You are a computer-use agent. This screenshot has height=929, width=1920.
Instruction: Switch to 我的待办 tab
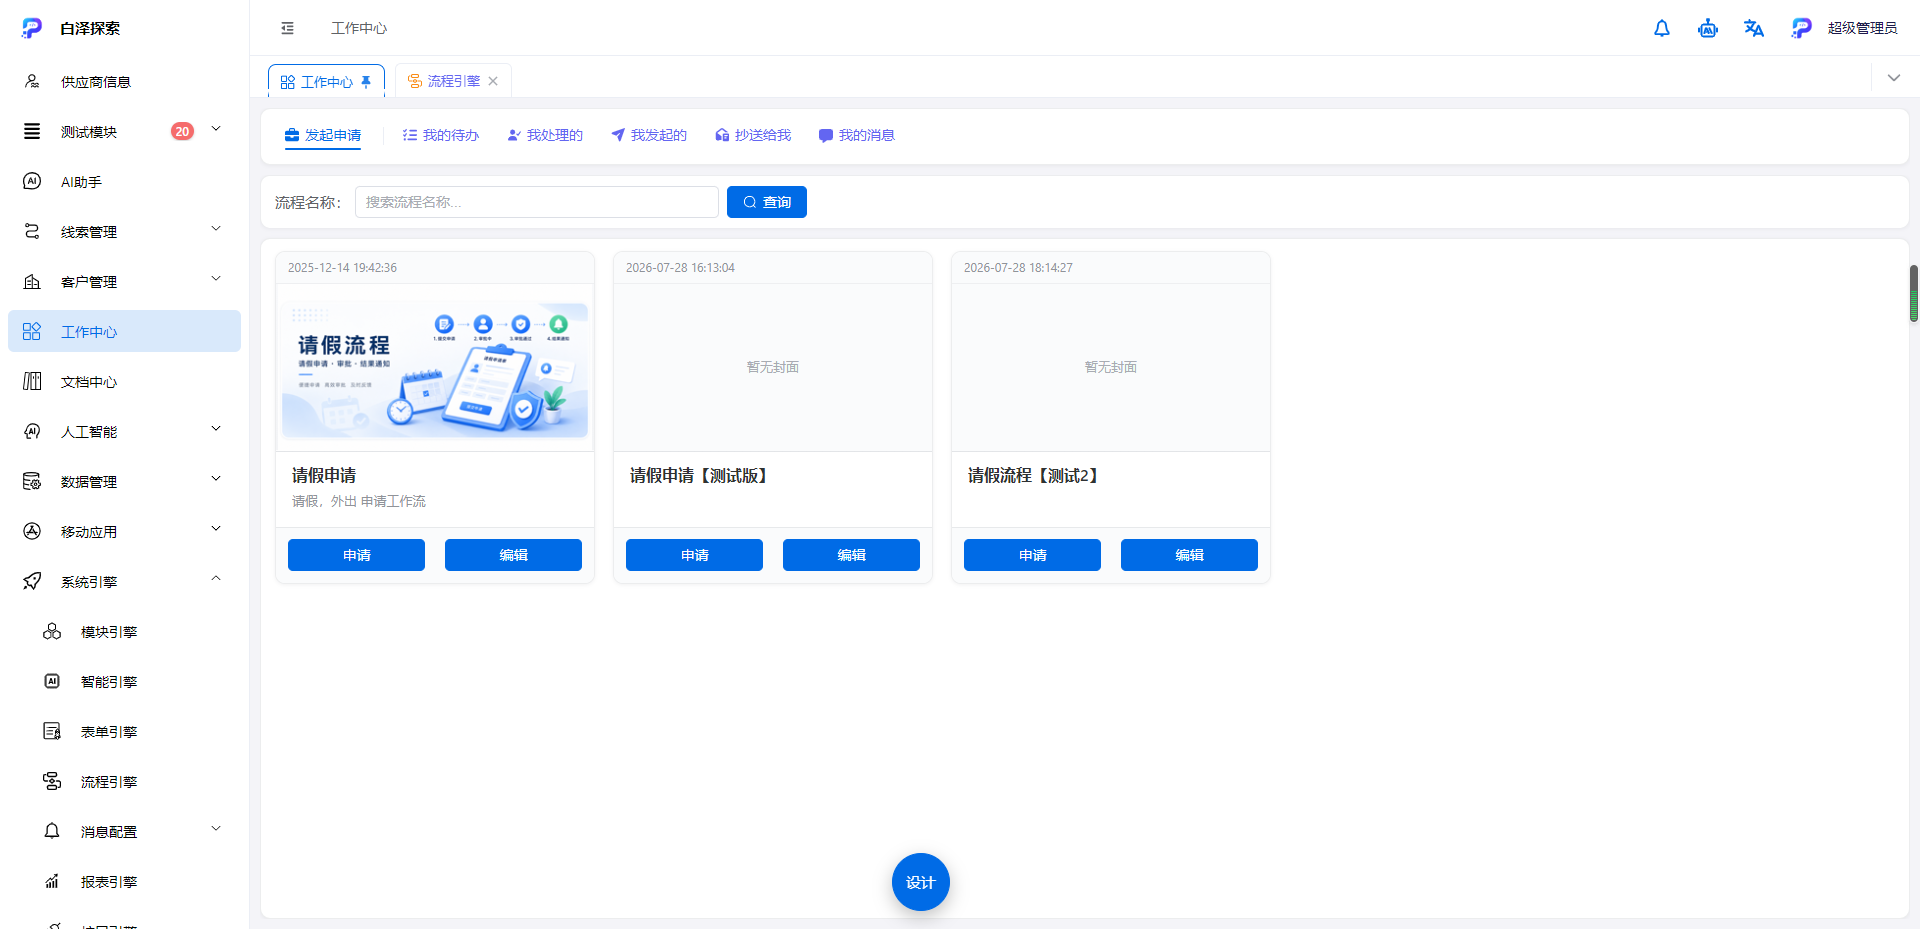(x=441, y=135)
